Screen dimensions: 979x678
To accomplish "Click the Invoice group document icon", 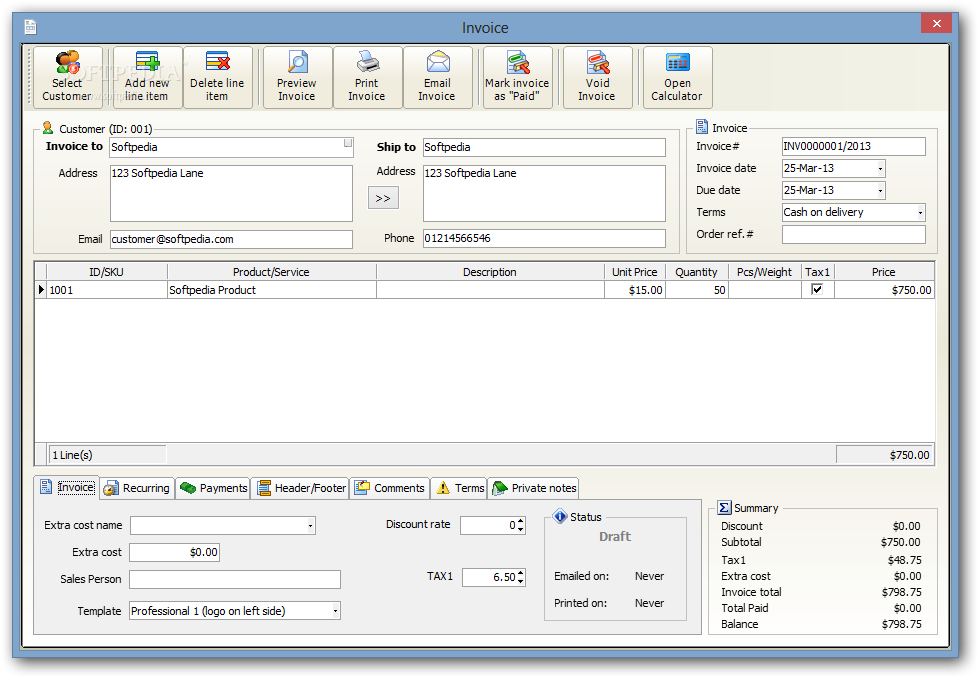I will point(702,127).
